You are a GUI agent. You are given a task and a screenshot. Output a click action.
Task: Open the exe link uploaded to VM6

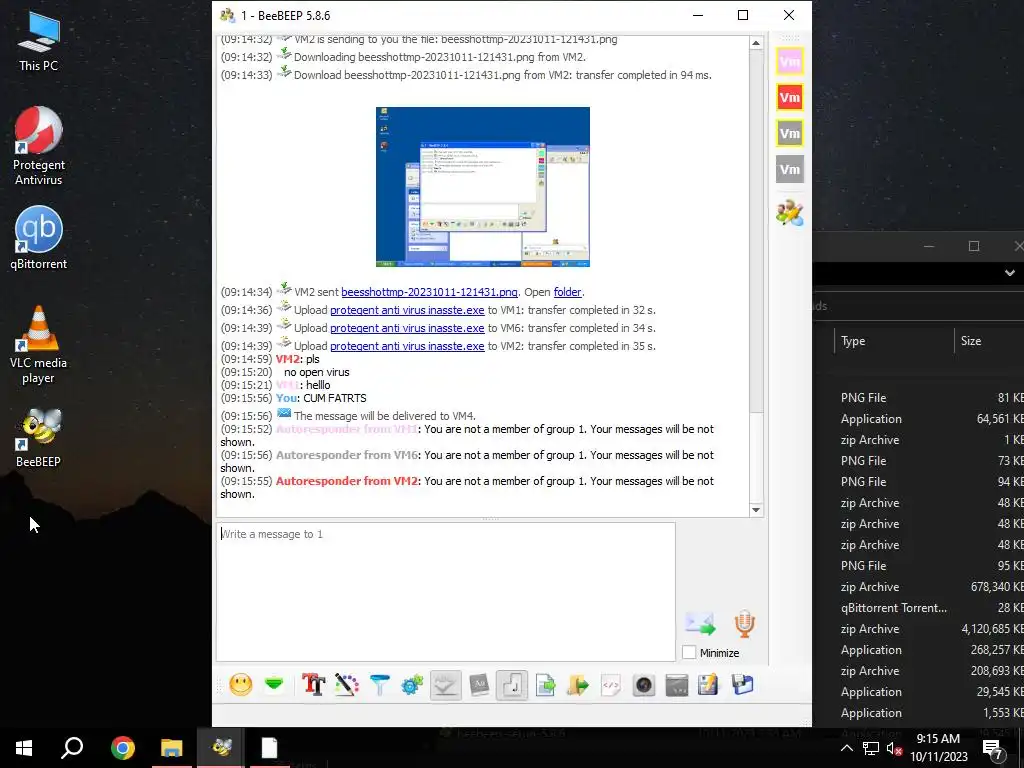407,328
